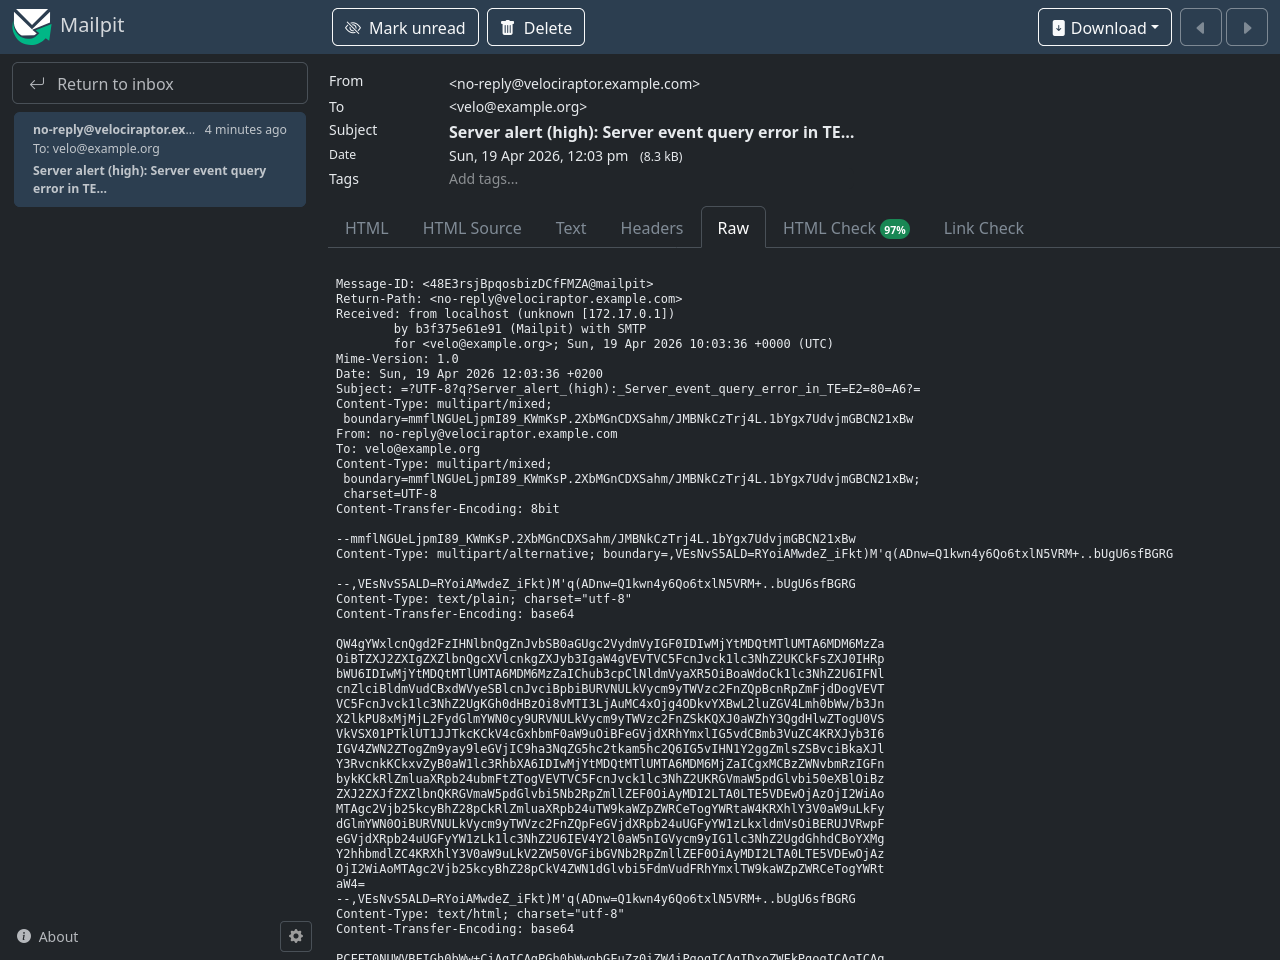The height and width of the screenshot is (960, 1280).
Task: Open the HTML Source tab
Action: (472, 228)
